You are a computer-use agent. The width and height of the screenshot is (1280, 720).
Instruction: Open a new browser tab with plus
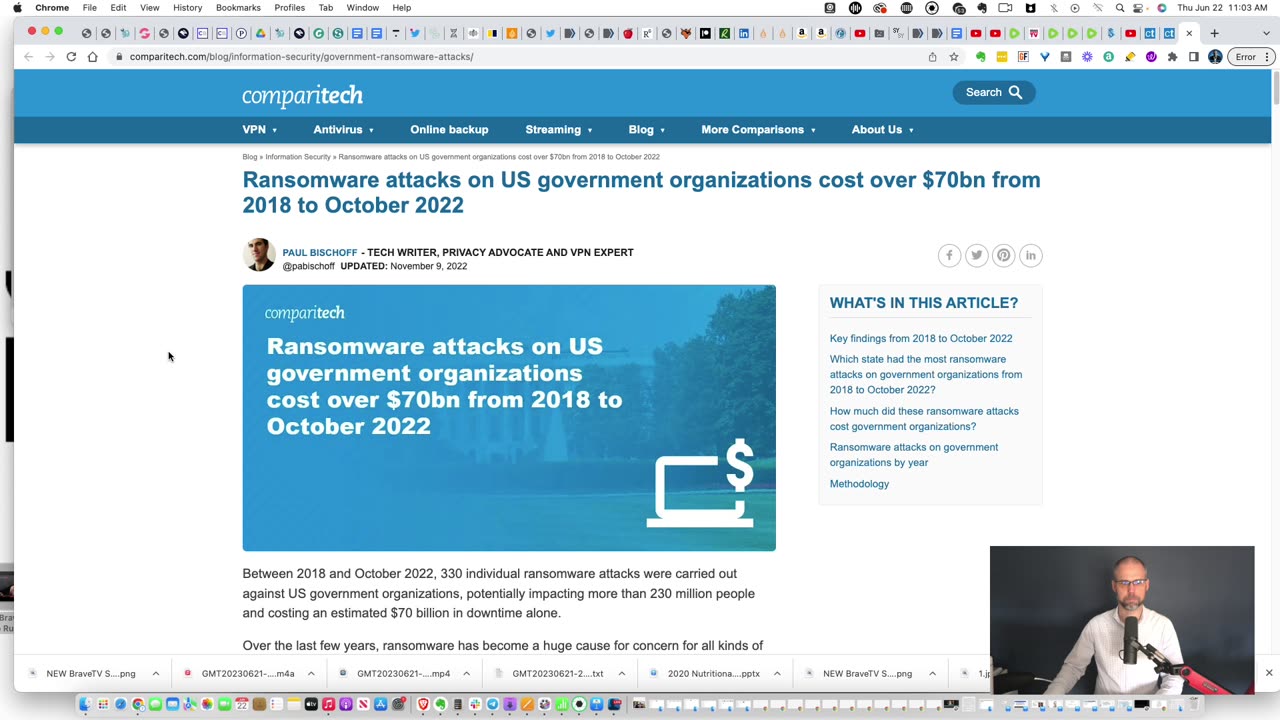pos(1214,33)
